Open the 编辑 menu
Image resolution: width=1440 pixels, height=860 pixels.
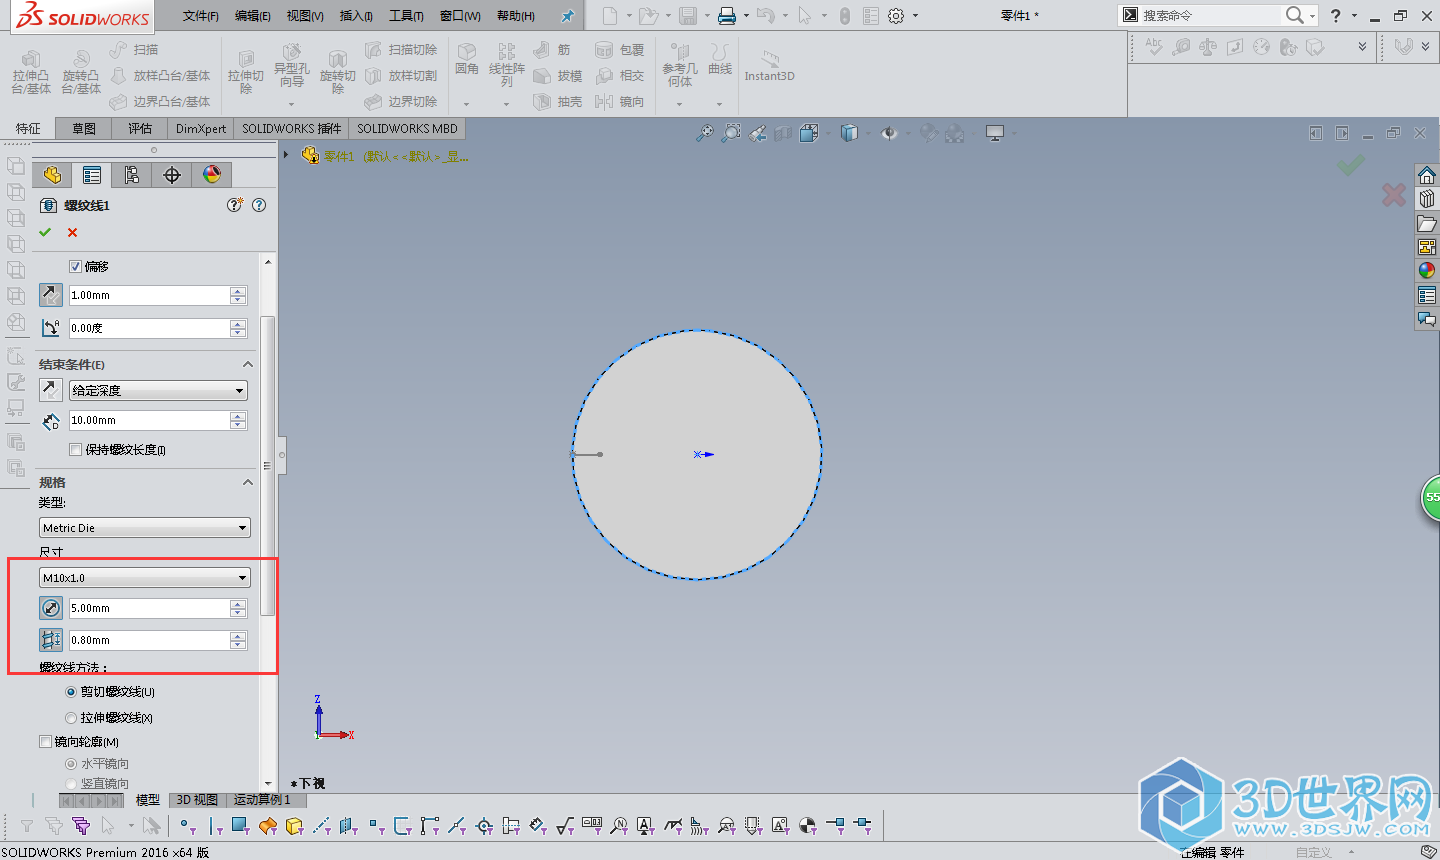click(x=253, y=16)
